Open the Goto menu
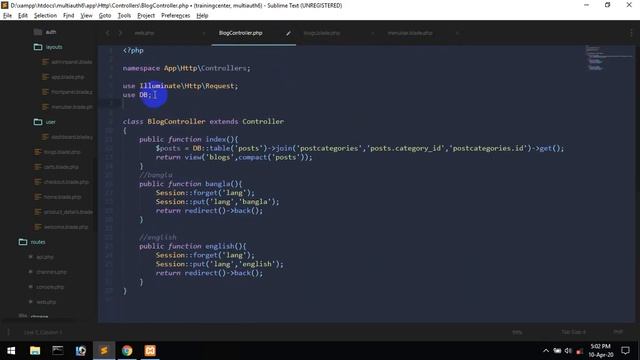The image size is (640, 360). pyautogui.click(x=105, y=16)
